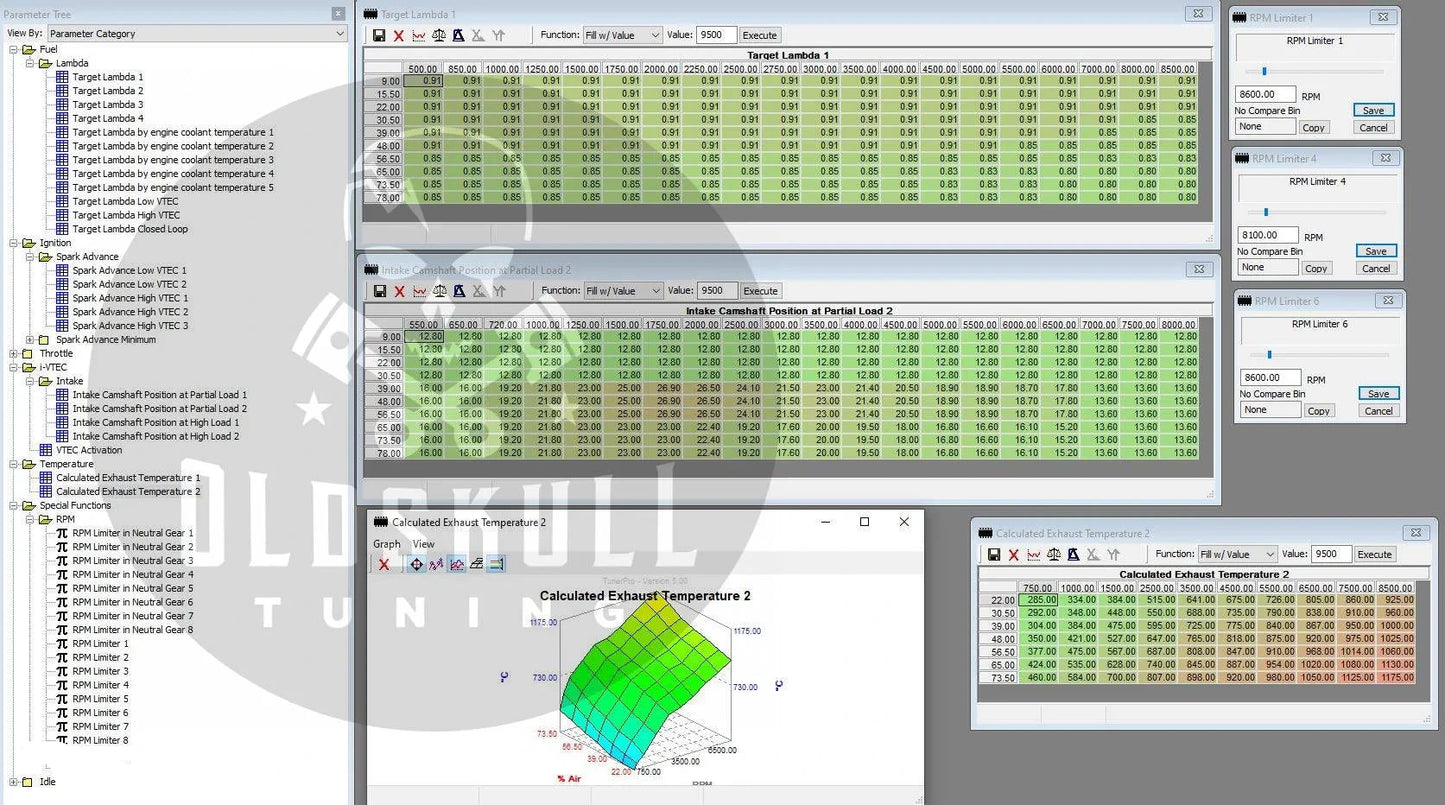Save the Target Lambda 1 table via disk icon
The width and height of the screenshot is (1445, 805).
pyautogui.click(x=379, y=35)
